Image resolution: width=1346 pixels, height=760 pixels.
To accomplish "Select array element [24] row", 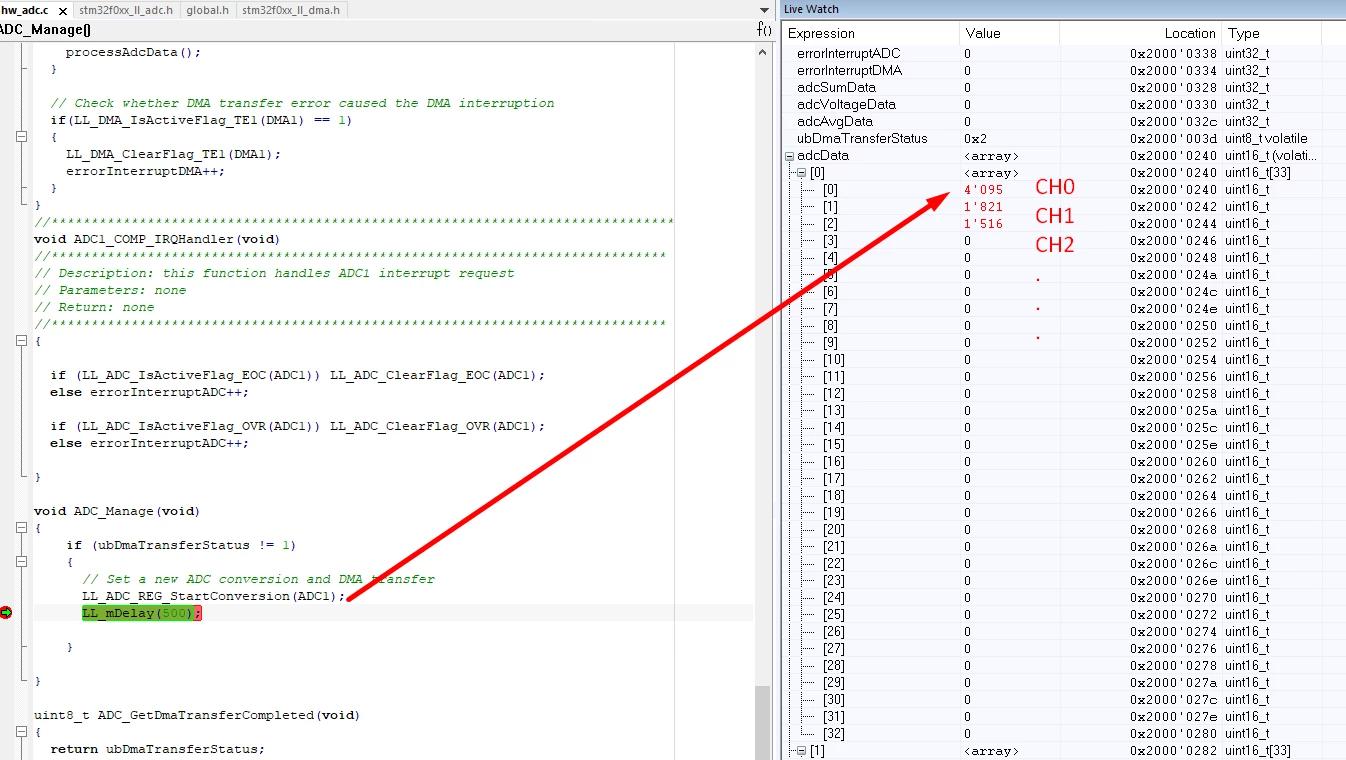I will point(1064,598).
